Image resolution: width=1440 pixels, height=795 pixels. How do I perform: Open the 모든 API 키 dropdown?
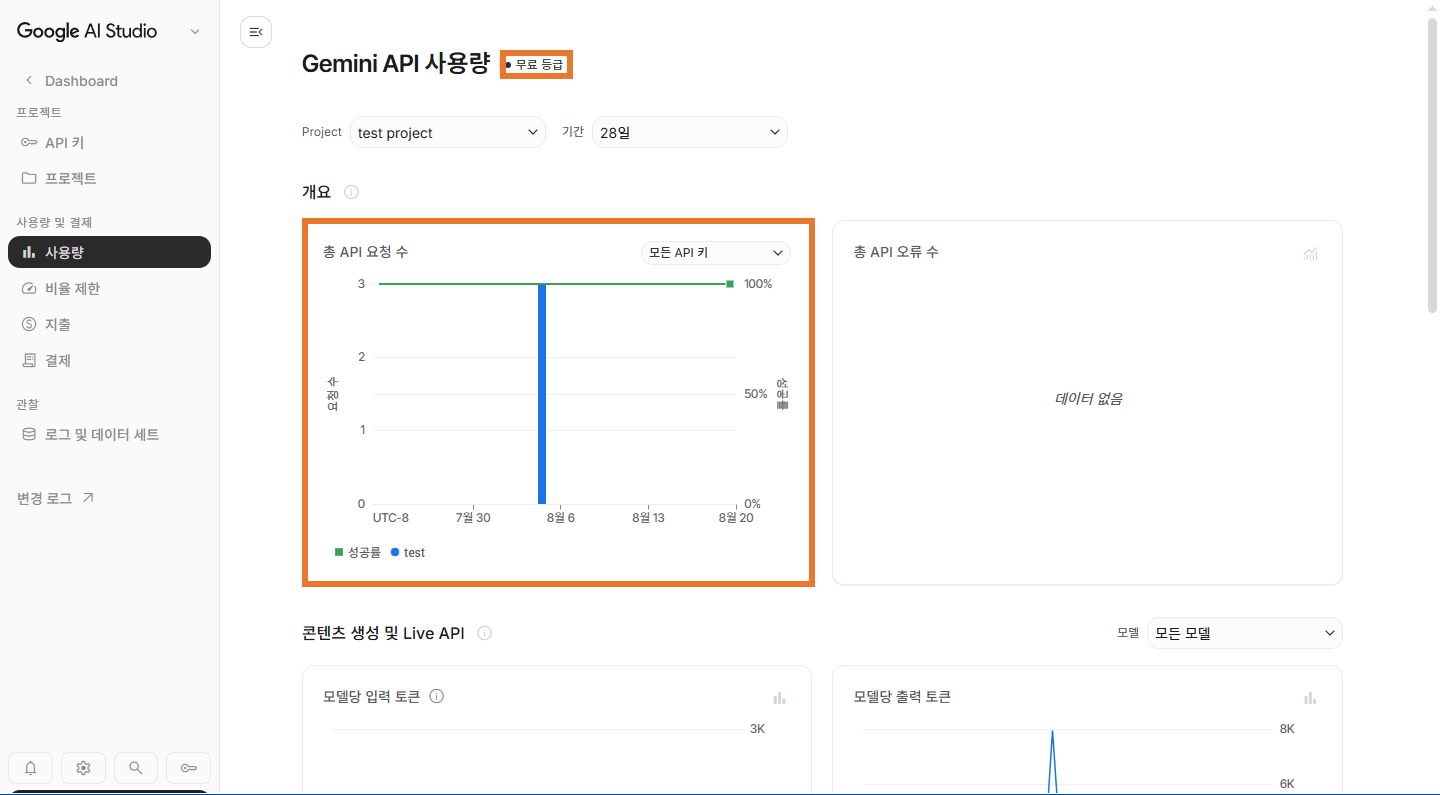pyautogui.click(x=715, y=253)
